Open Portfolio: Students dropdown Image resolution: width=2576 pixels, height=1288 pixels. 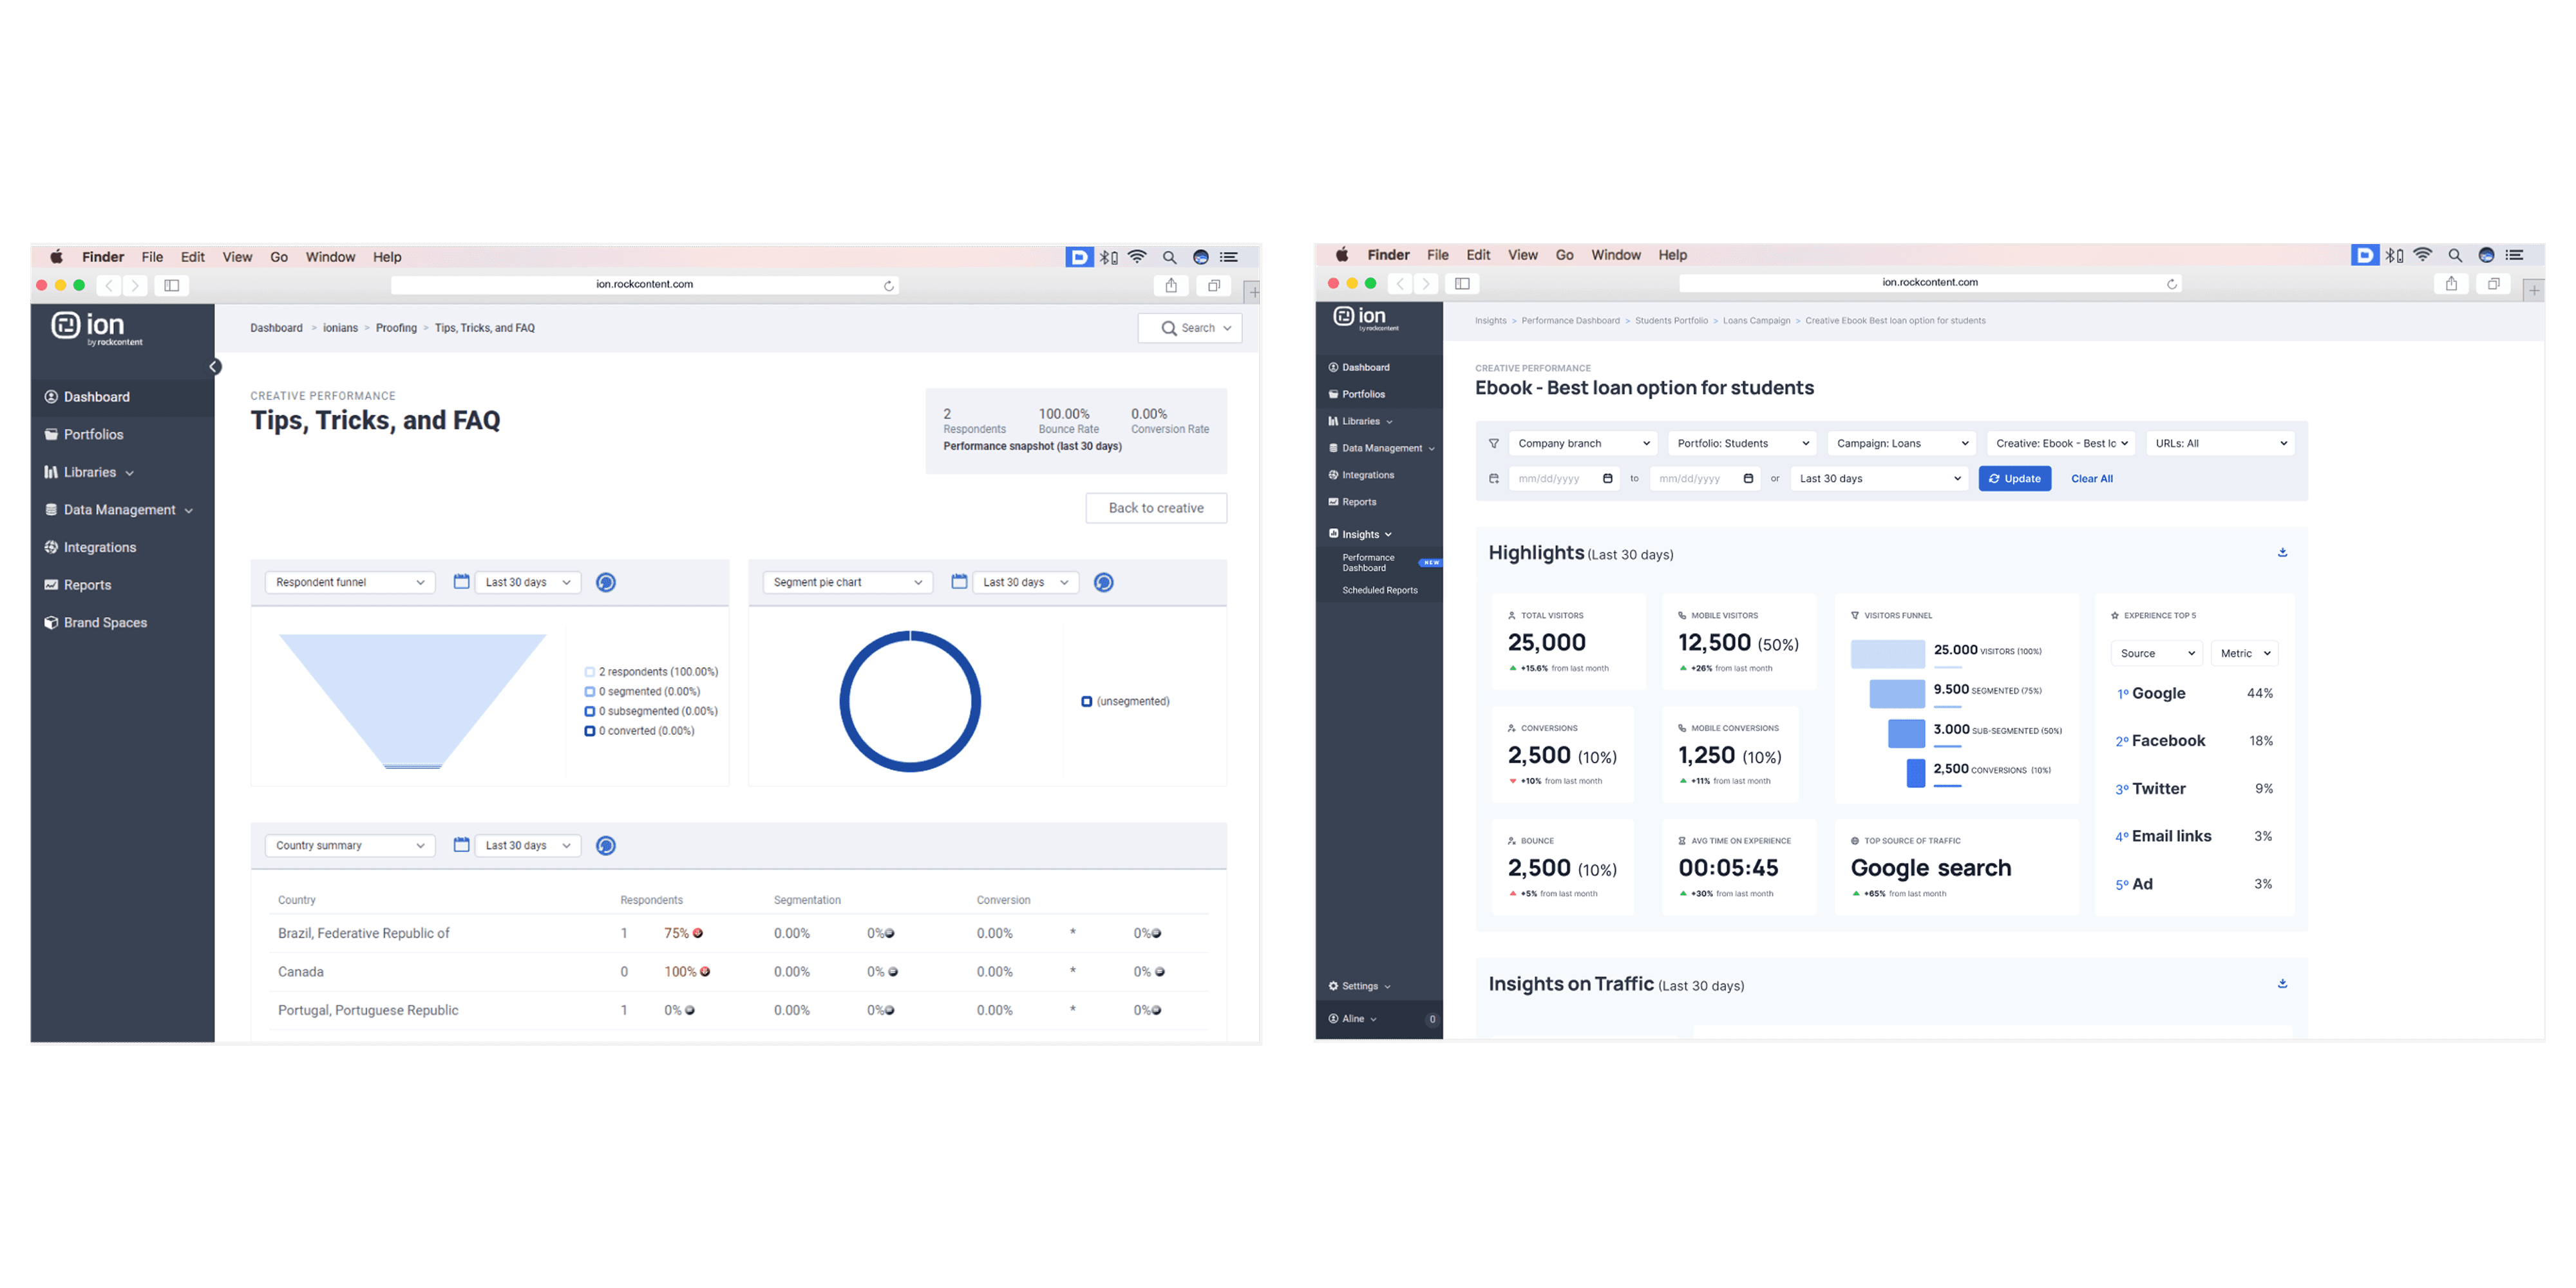(1742, 443)
